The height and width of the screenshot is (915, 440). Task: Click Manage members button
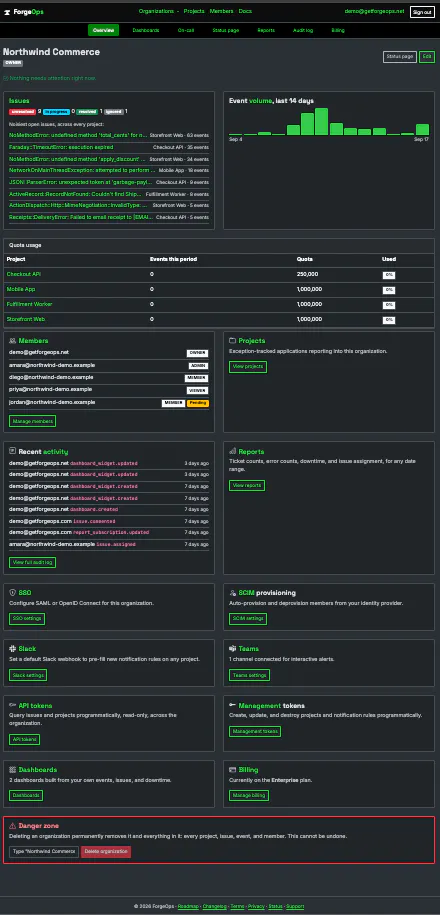(33, 421)
